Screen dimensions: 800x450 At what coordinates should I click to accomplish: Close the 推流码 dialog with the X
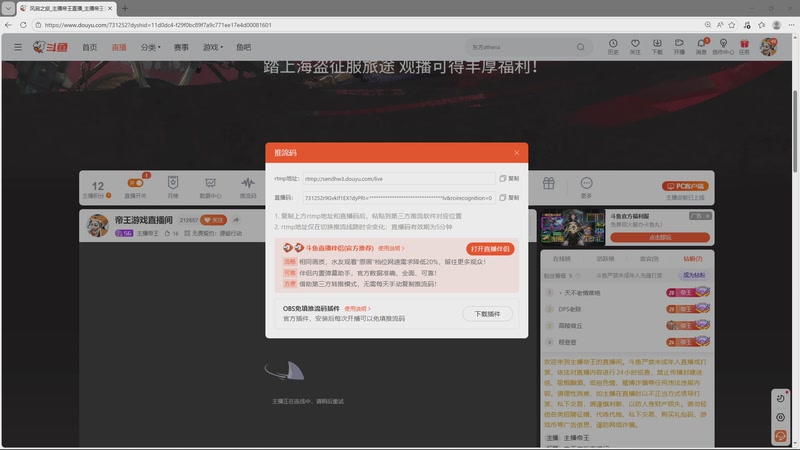point(516,153)
